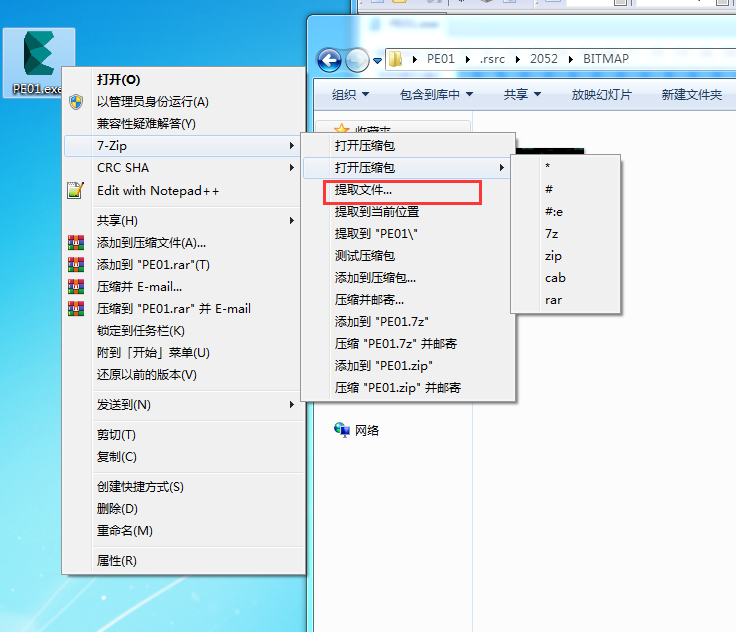Expand the CRC SHA submenu arrow
The height and width of the screenshot is (632, 736).
(291, 168)
